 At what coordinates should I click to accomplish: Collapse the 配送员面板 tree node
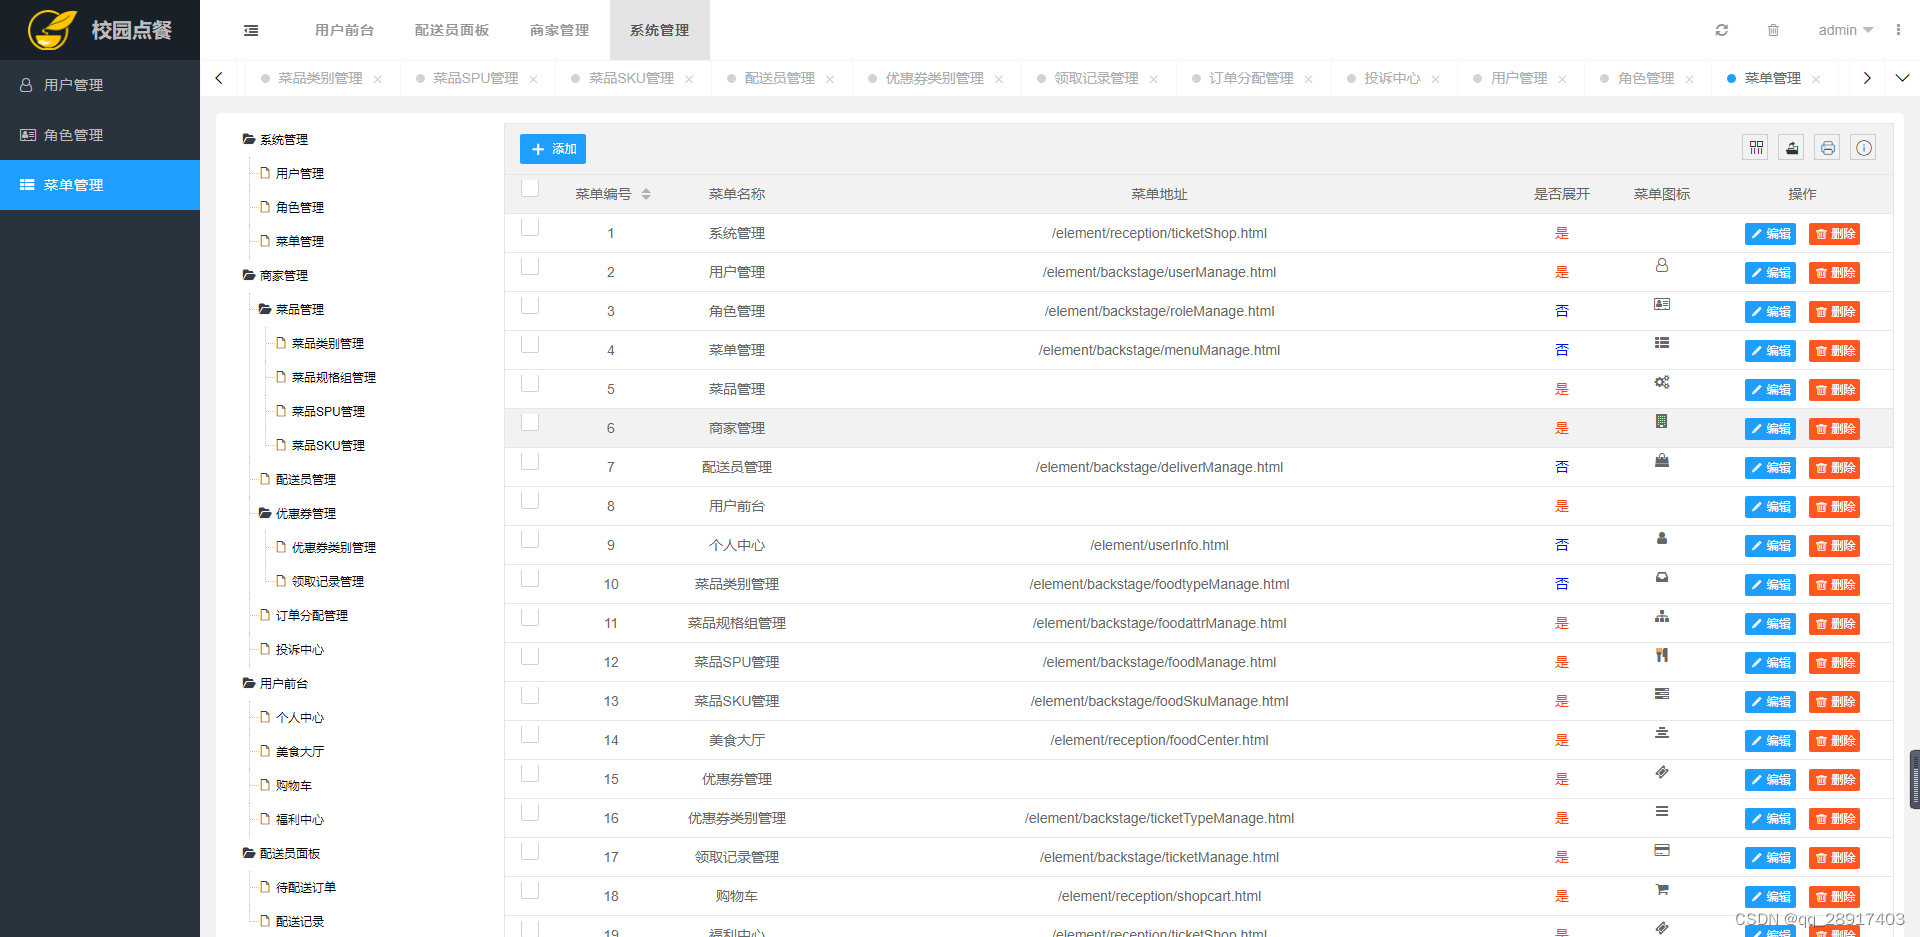click(248, 853)
